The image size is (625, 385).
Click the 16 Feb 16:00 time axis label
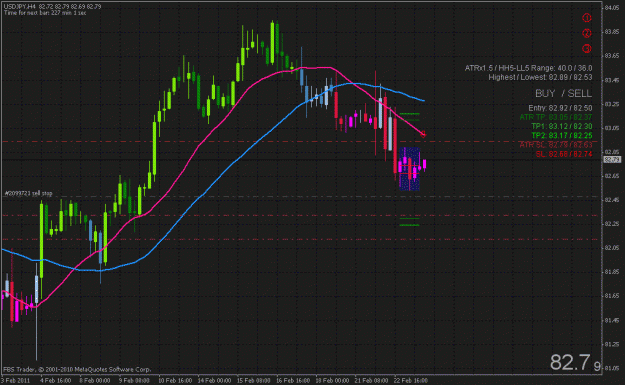pos(293,380)
